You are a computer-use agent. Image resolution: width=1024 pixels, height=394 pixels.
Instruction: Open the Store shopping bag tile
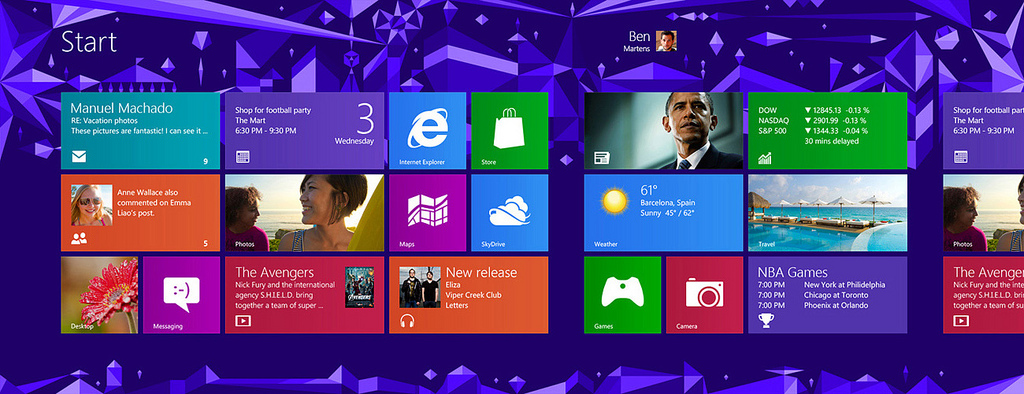[x=509, y=131]
